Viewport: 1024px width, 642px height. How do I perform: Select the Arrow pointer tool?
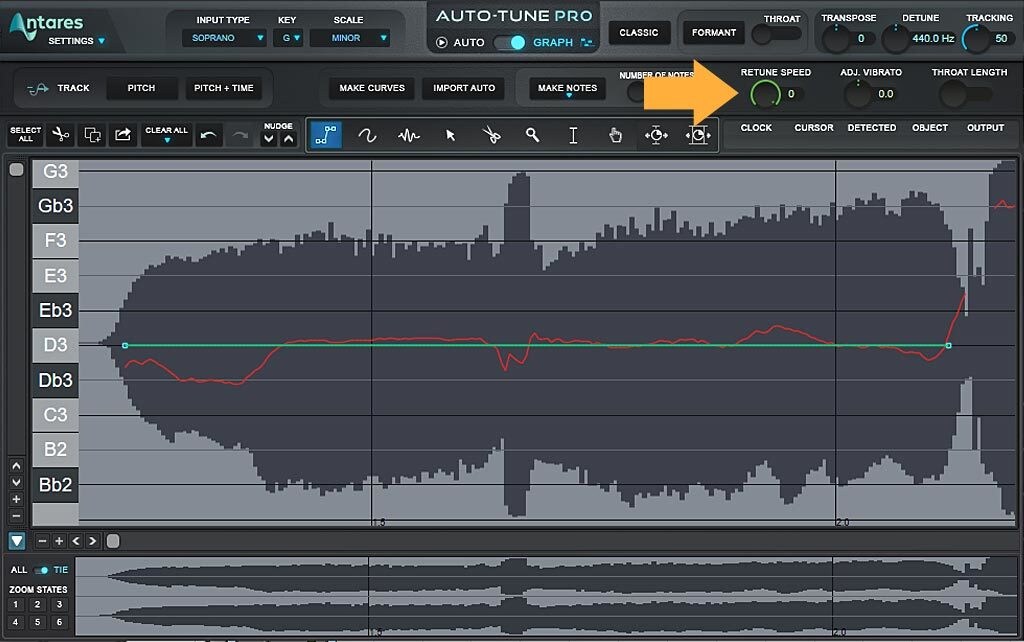pyautogui.click(x=450, y=135)
